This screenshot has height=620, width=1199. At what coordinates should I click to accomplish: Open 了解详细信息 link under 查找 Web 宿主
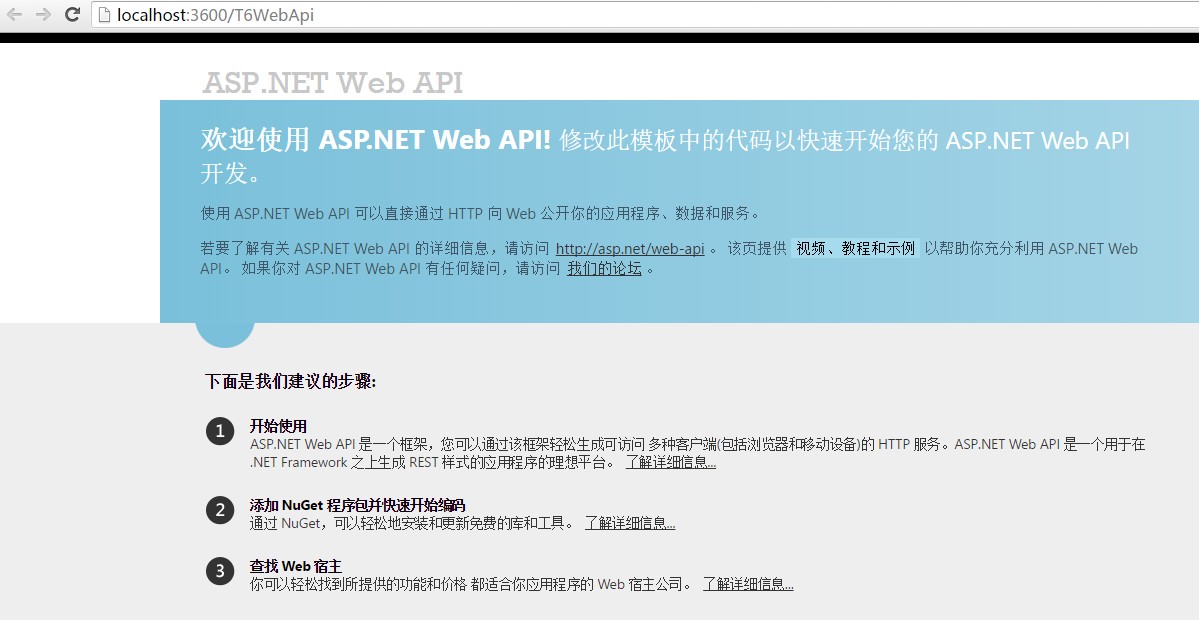point(748,584)
